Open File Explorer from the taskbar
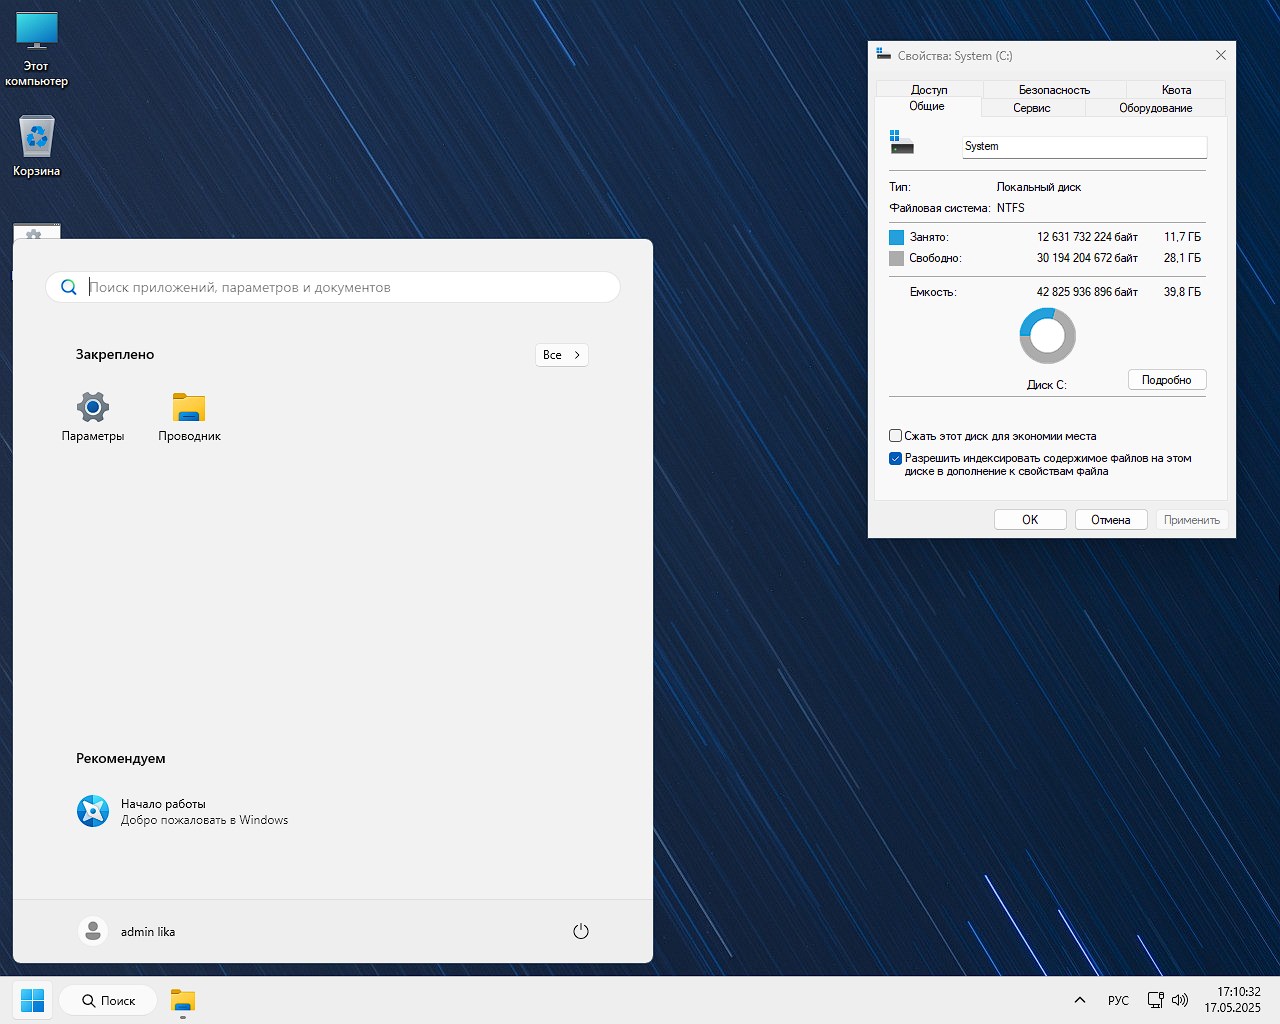The width and height of the screenshot is (1280, 1024). point(182,1000)
